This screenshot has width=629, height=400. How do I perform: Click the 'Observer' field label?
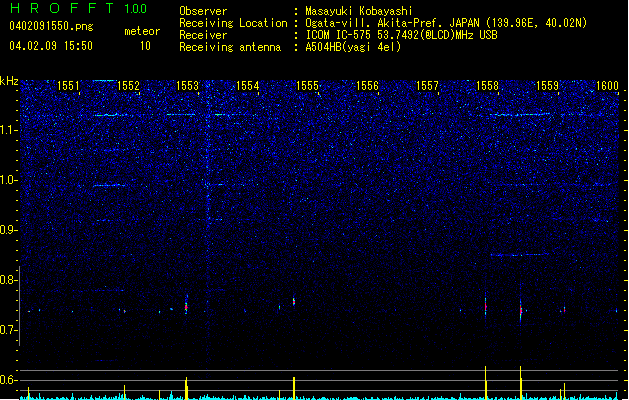pos(203,11)
